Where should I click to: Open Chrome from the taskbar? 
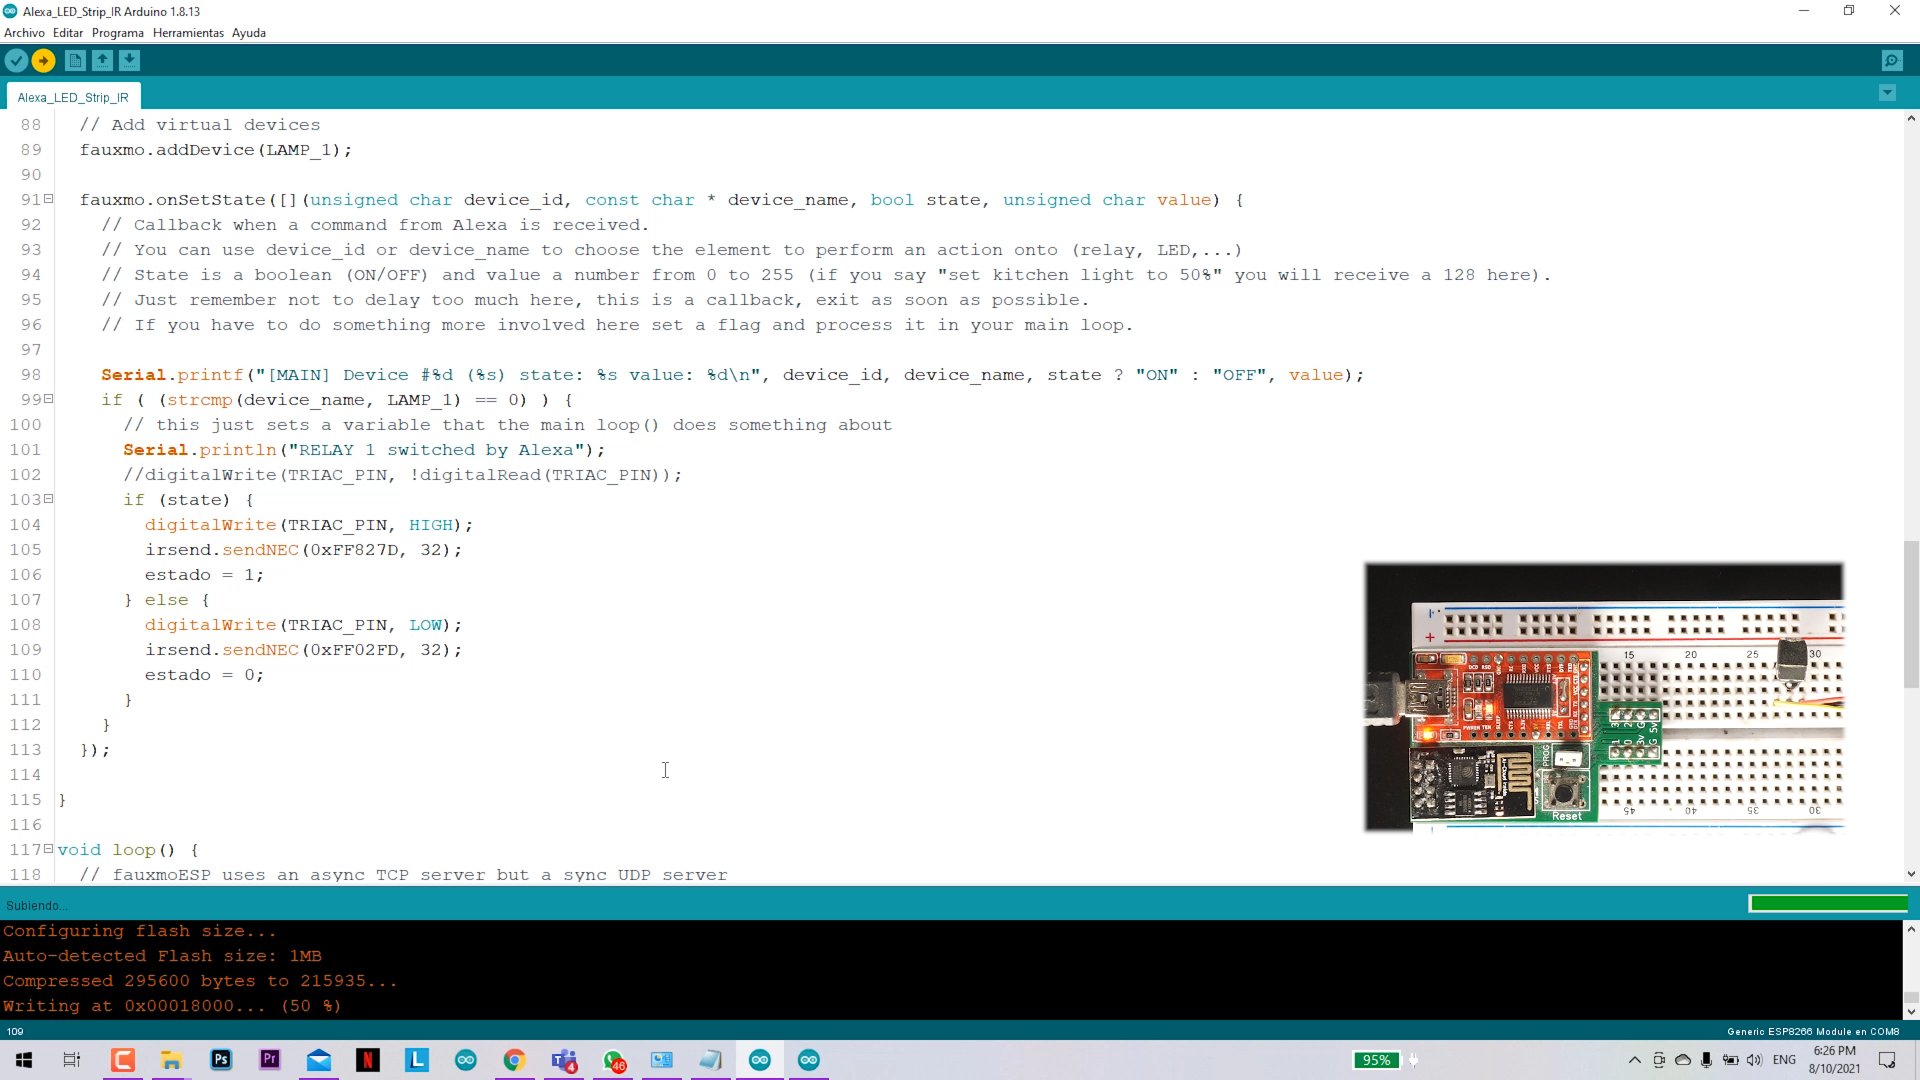pyautogui.click(x=514, y=1060)
